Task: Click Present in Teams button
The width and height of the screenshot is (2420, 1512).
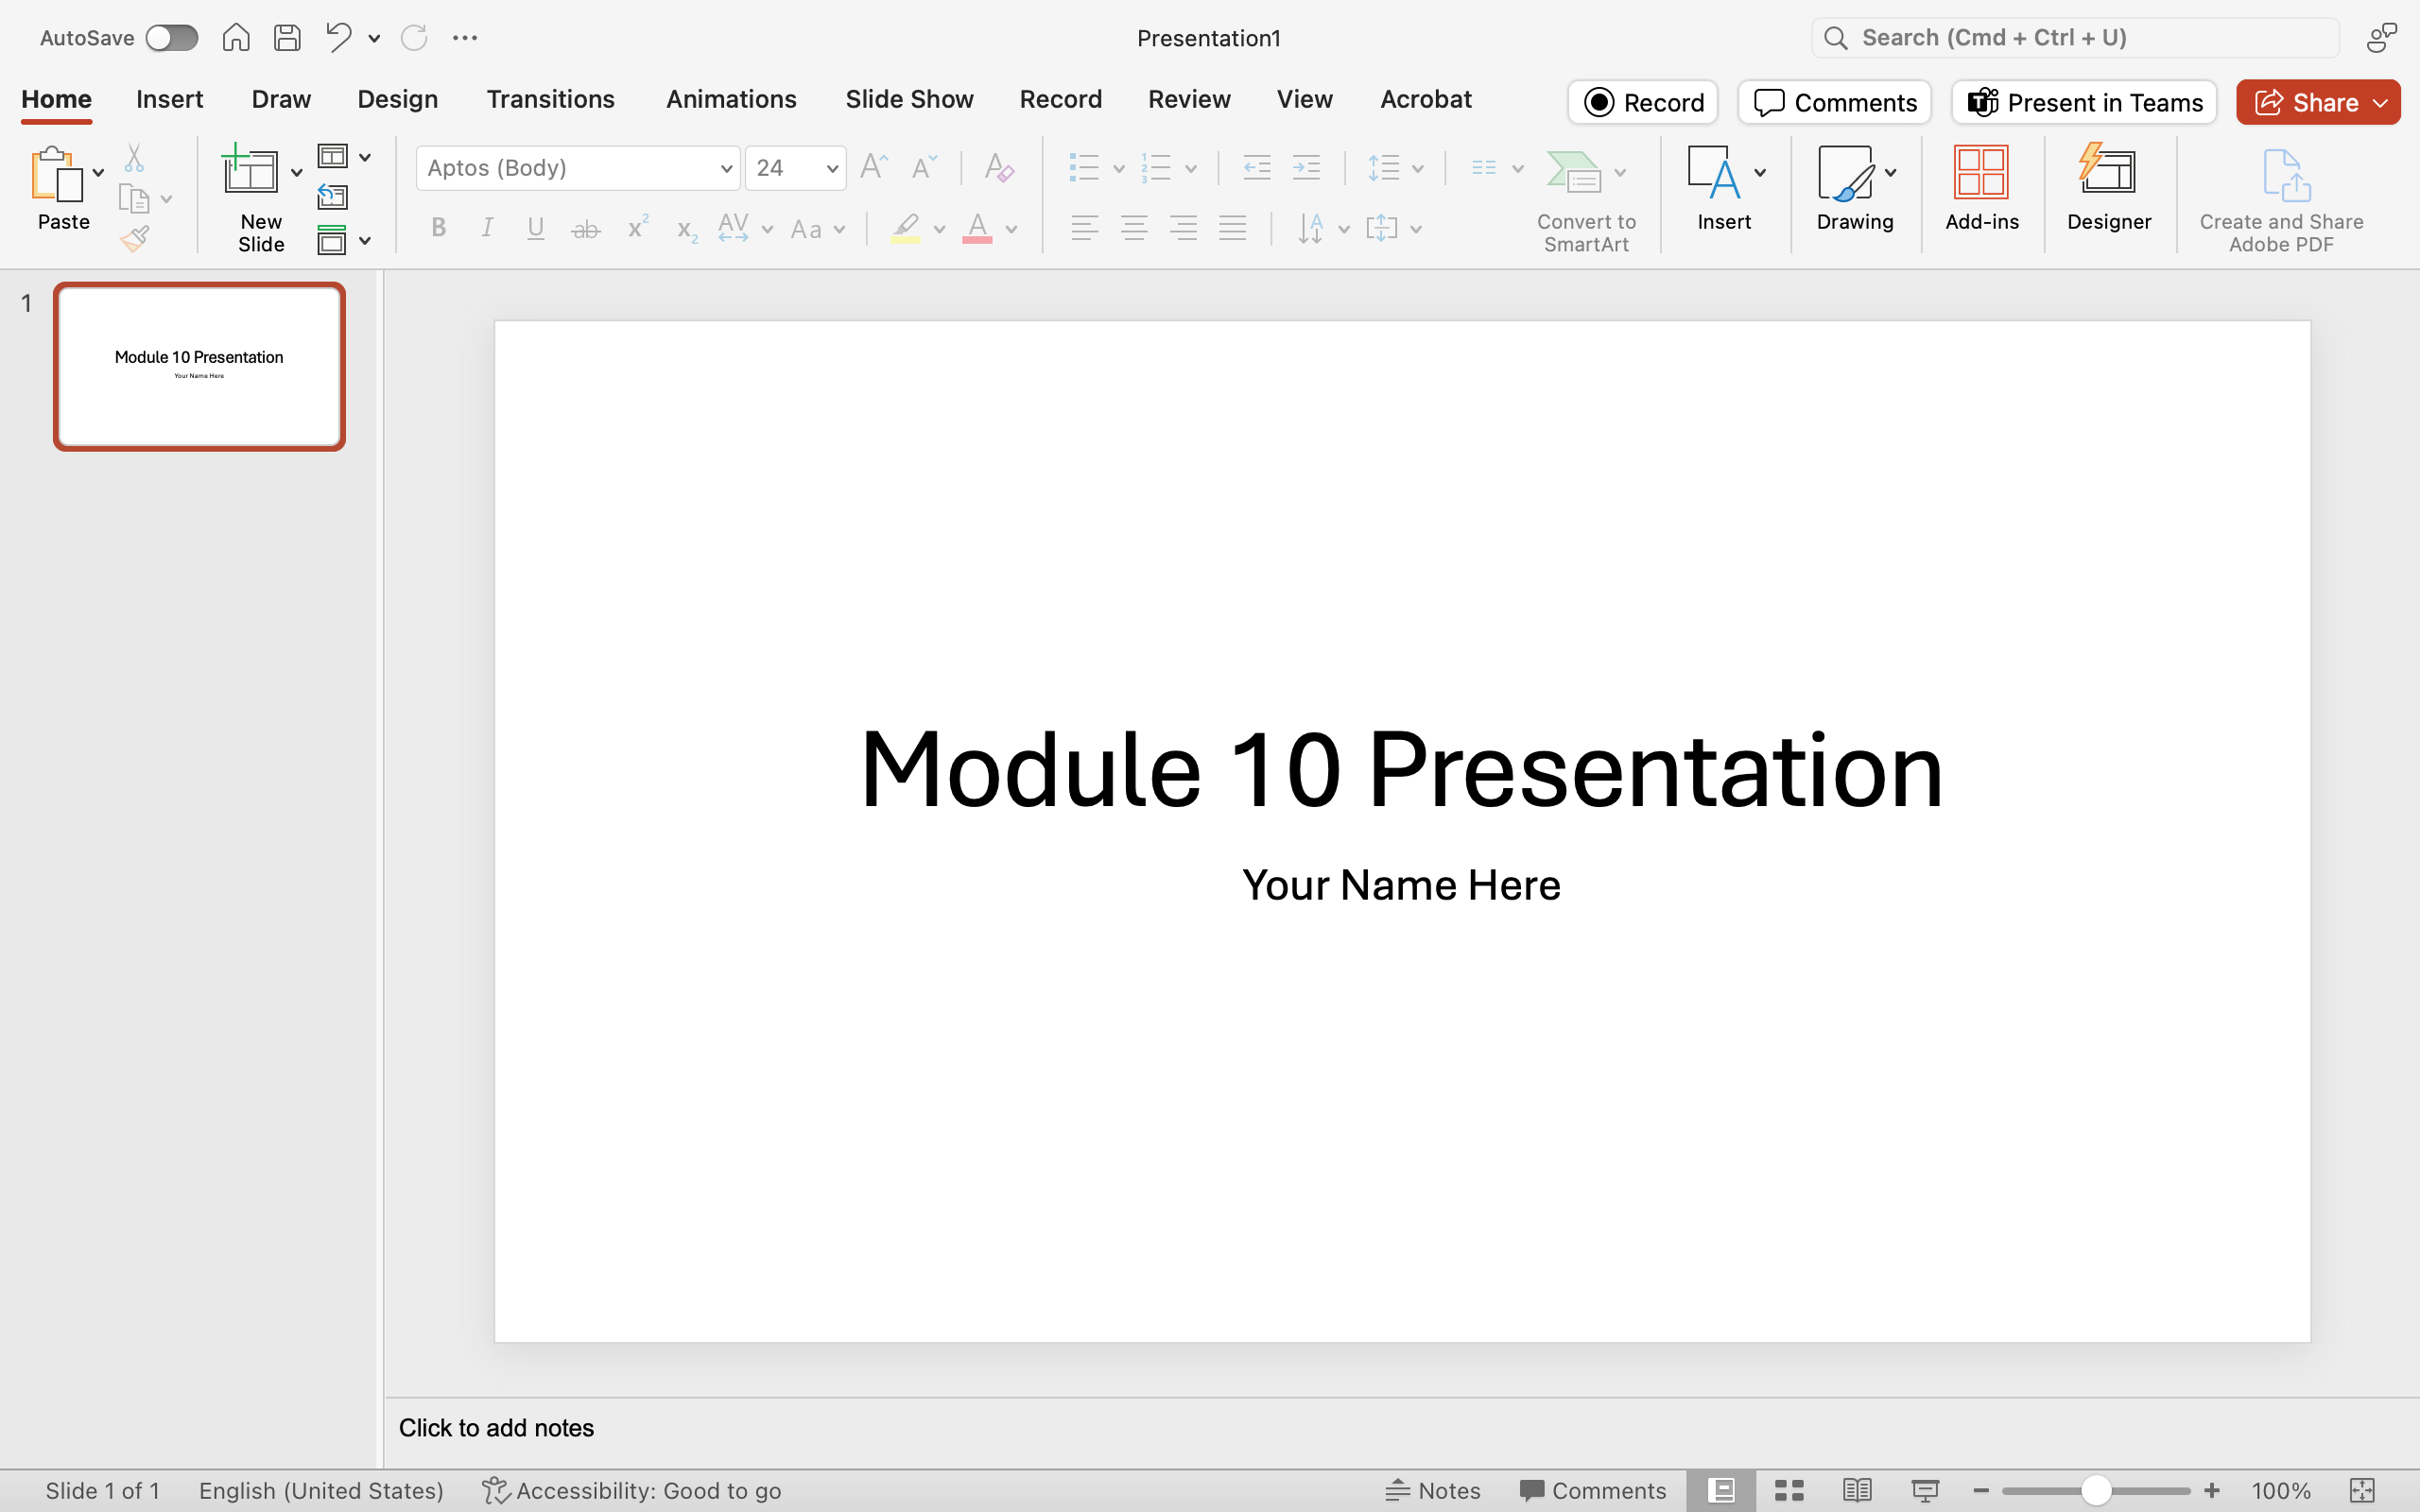Action: click(2084, 102)
